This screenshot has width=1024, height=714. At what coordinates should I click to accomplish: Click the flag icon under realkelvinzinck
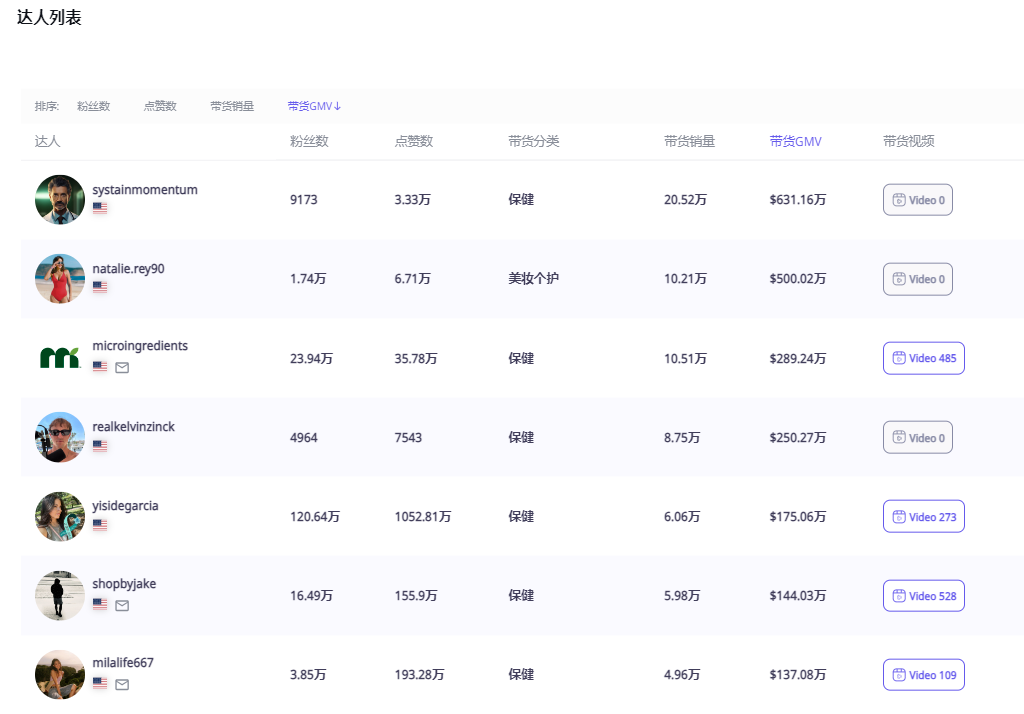coord(100,446)
